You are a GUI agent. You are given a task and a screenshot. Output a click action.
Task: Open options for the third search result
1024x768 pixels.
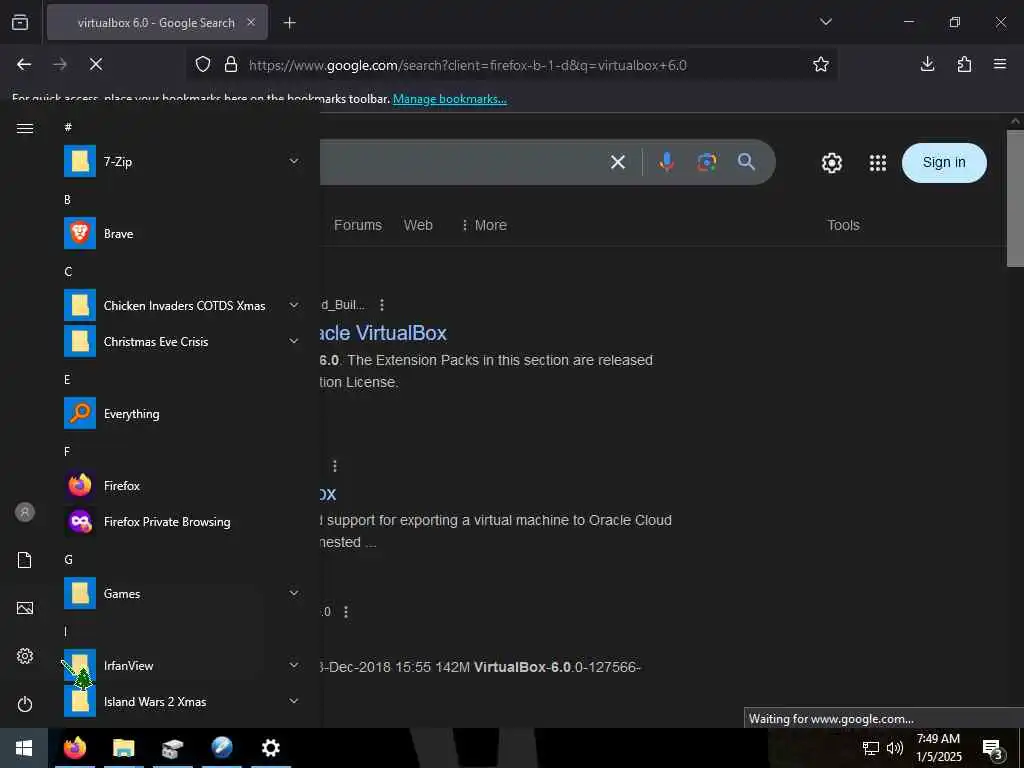point(346,612)
